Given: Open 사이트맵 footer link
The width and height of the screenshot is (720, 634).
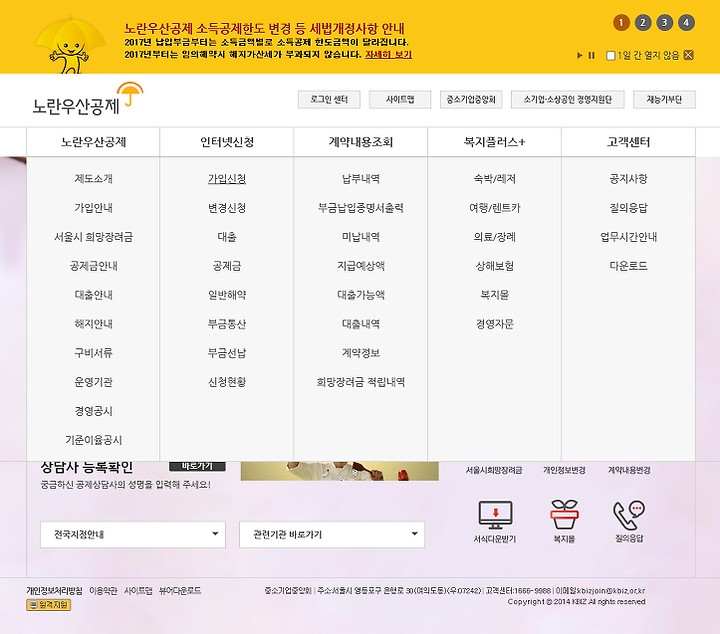Looking at the screenshot, I should [138, 591].
